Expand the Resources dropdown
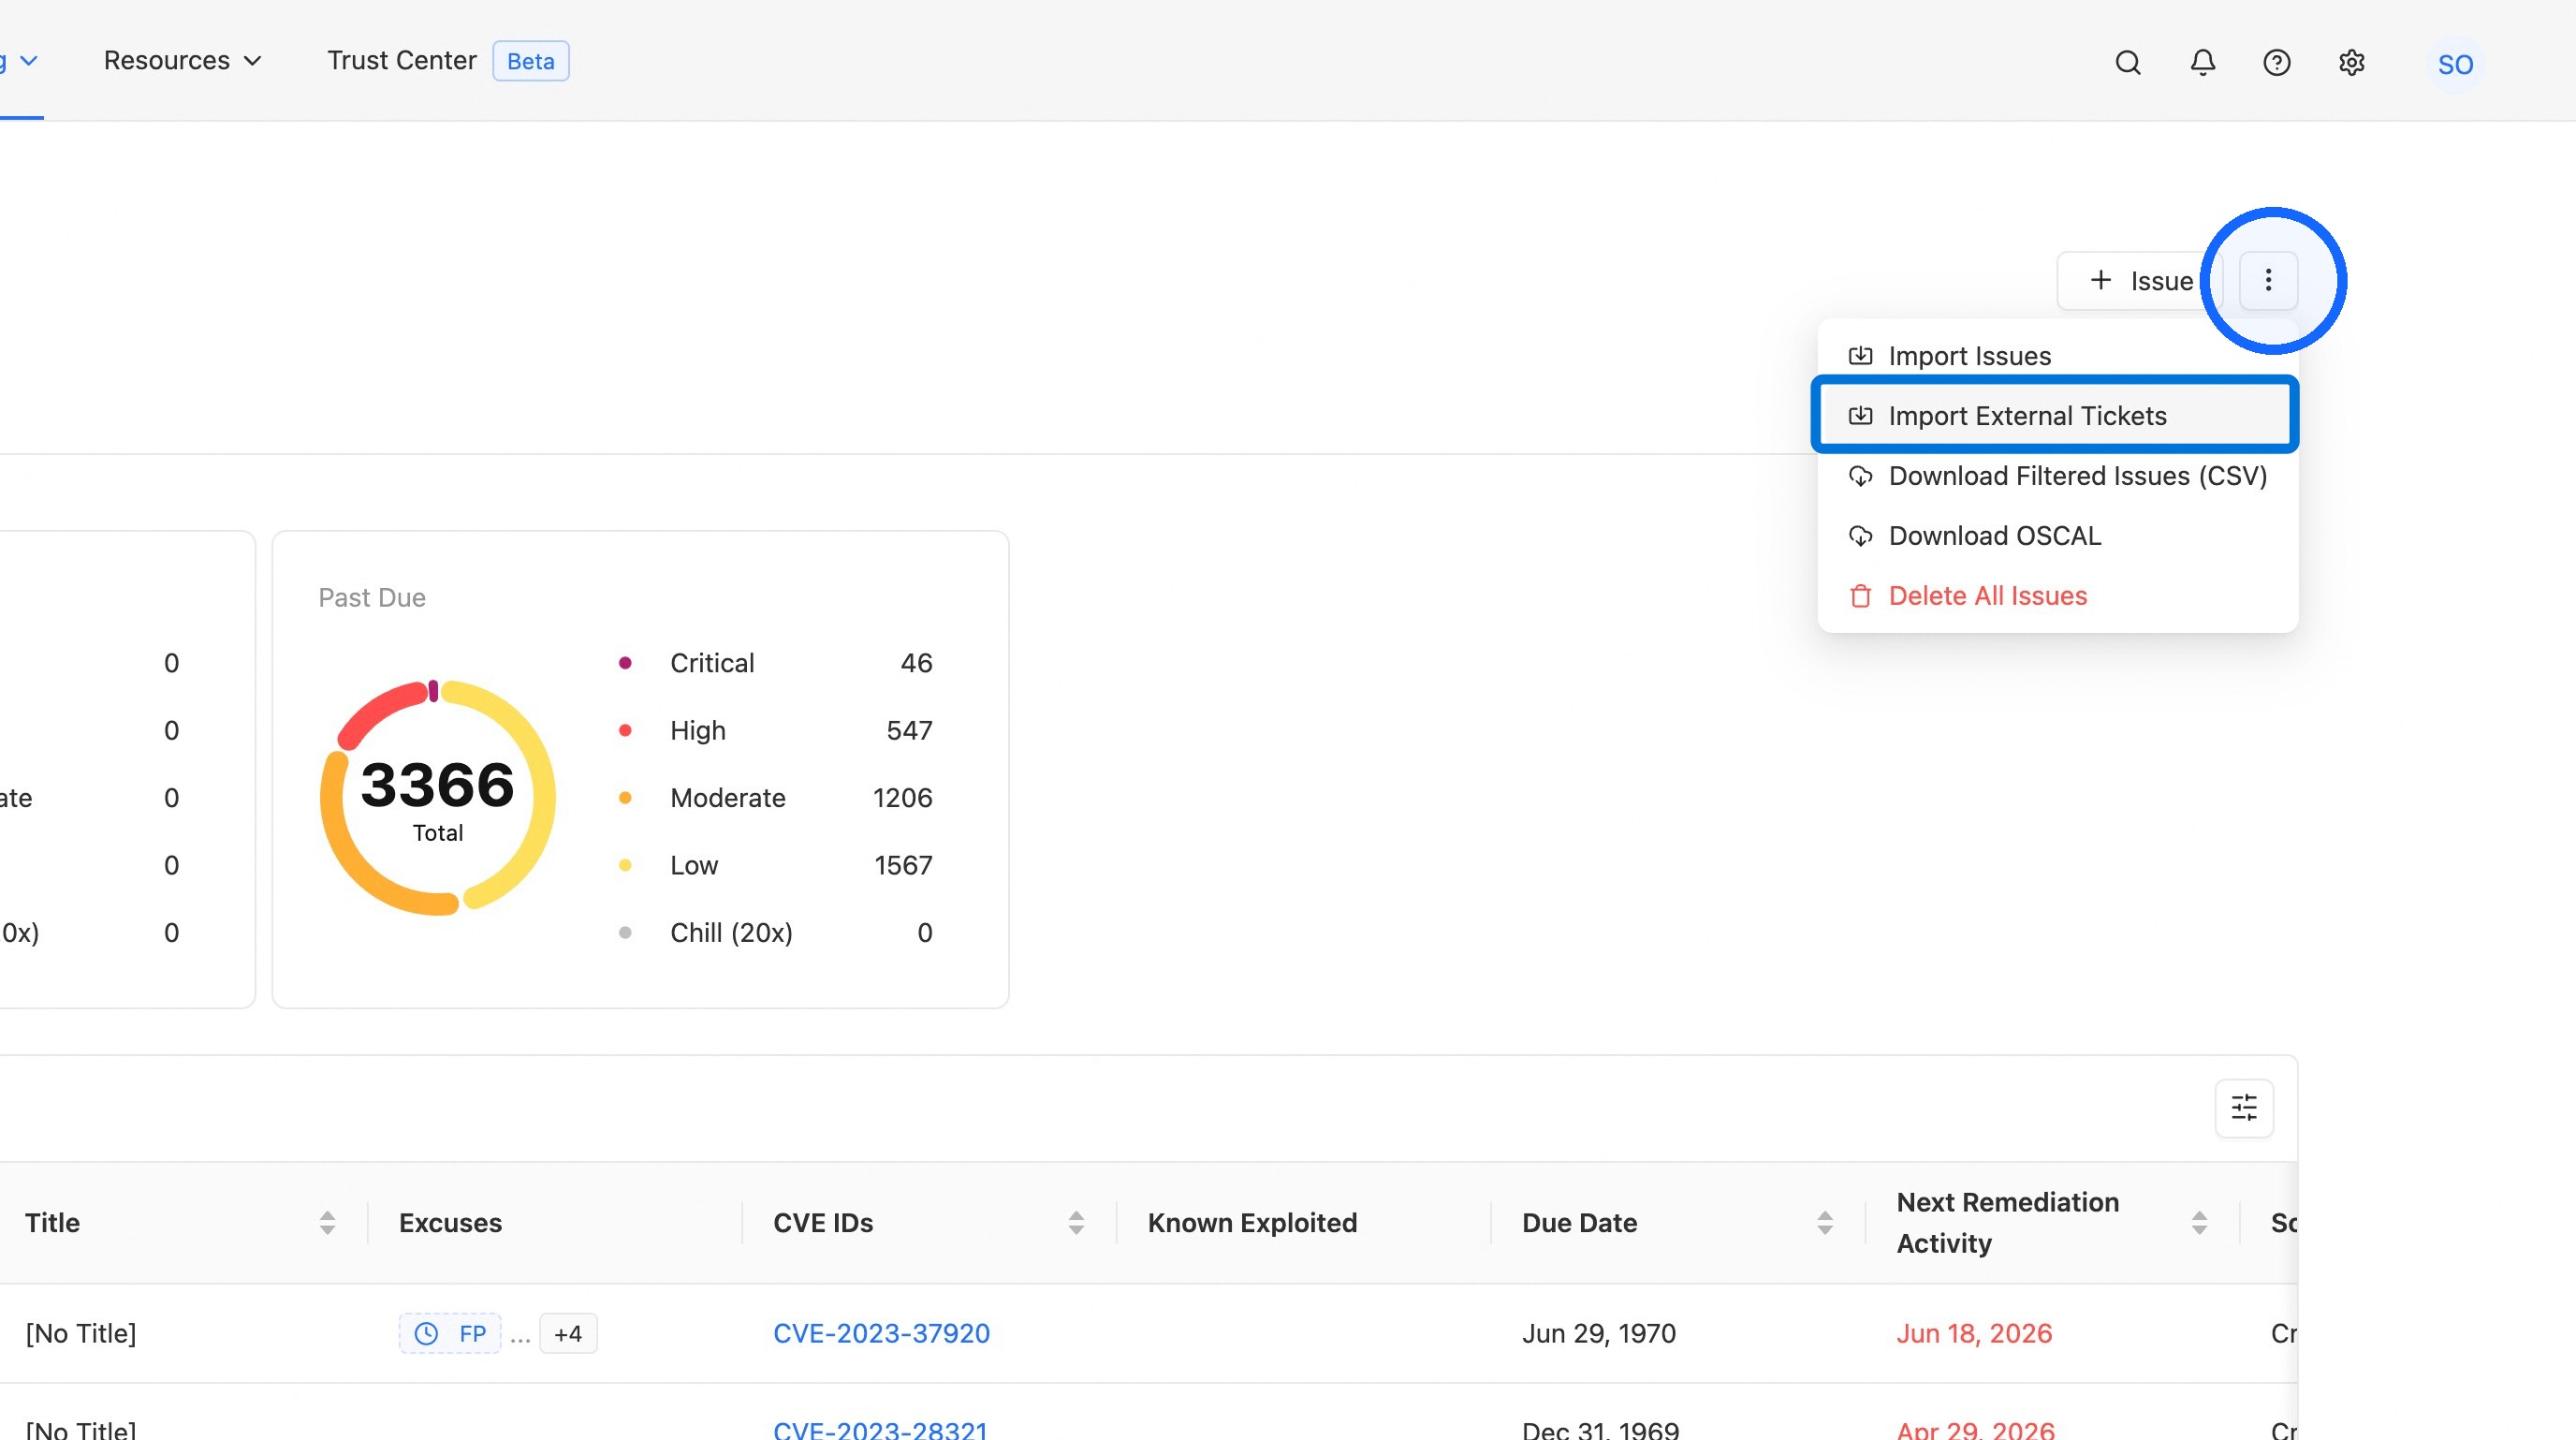 tap(183, 61)
